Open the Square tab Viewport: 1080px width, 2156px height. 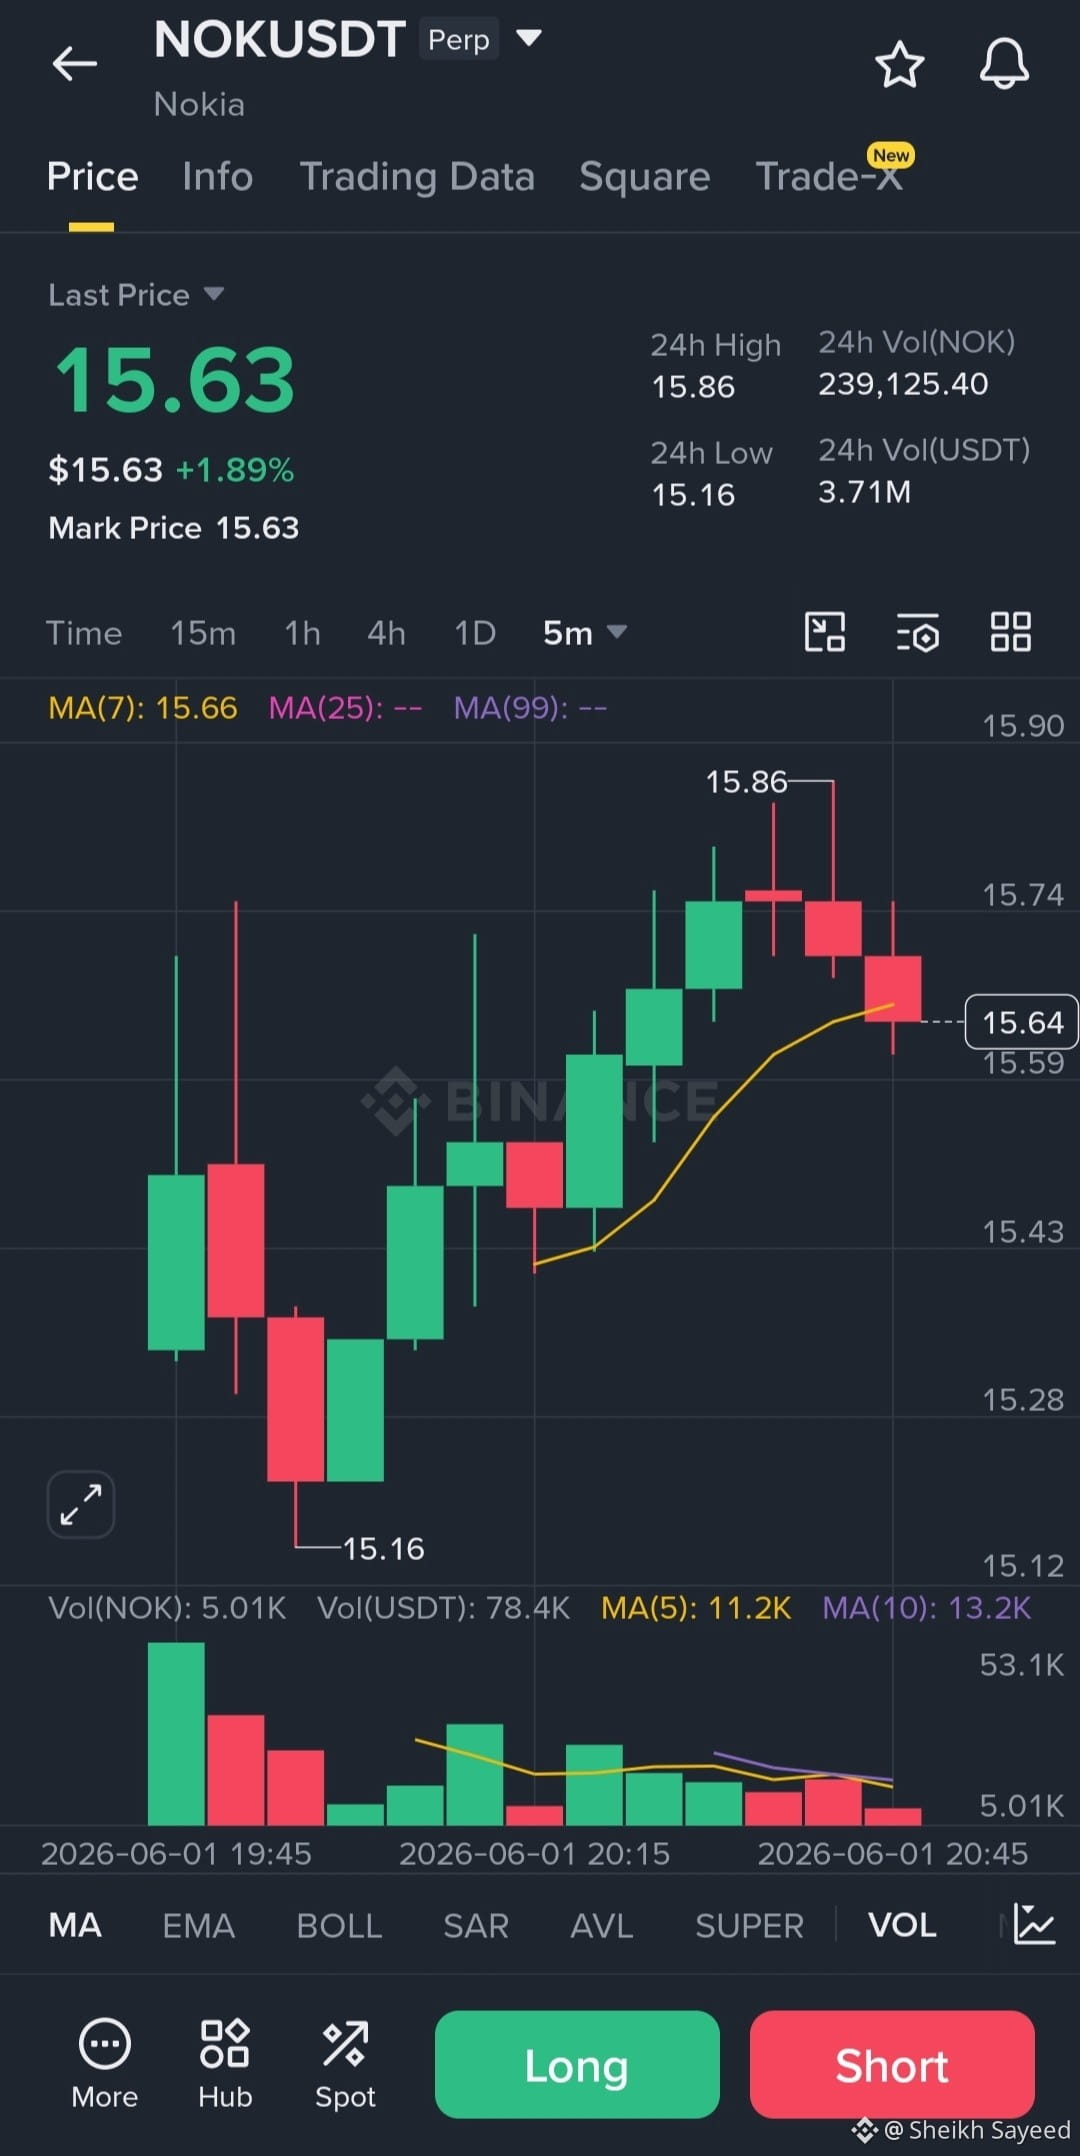click(x=645, y=177)
